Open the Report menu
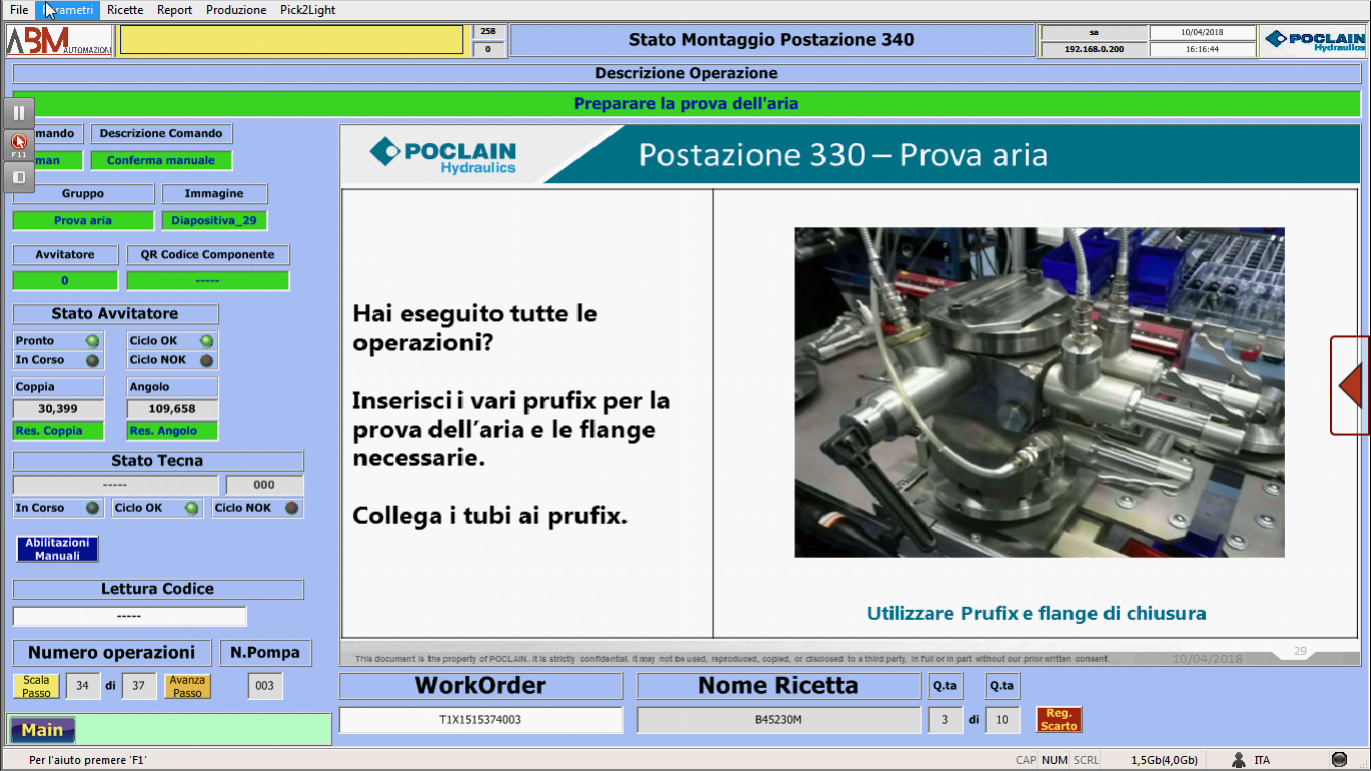 tap(175, 10)
